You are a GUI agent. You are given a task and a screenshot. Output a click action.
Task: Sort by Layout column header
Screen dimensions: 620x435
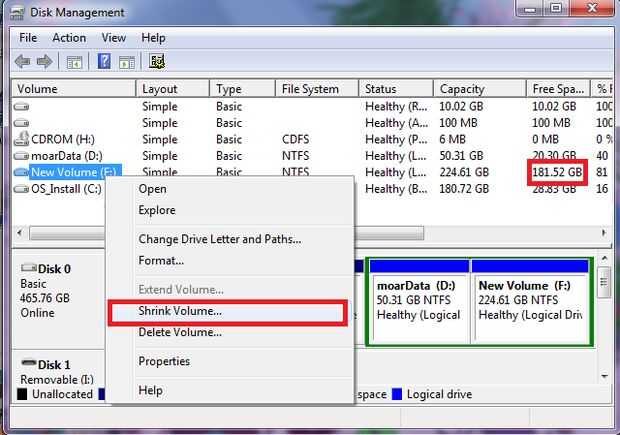click(172, 89)
